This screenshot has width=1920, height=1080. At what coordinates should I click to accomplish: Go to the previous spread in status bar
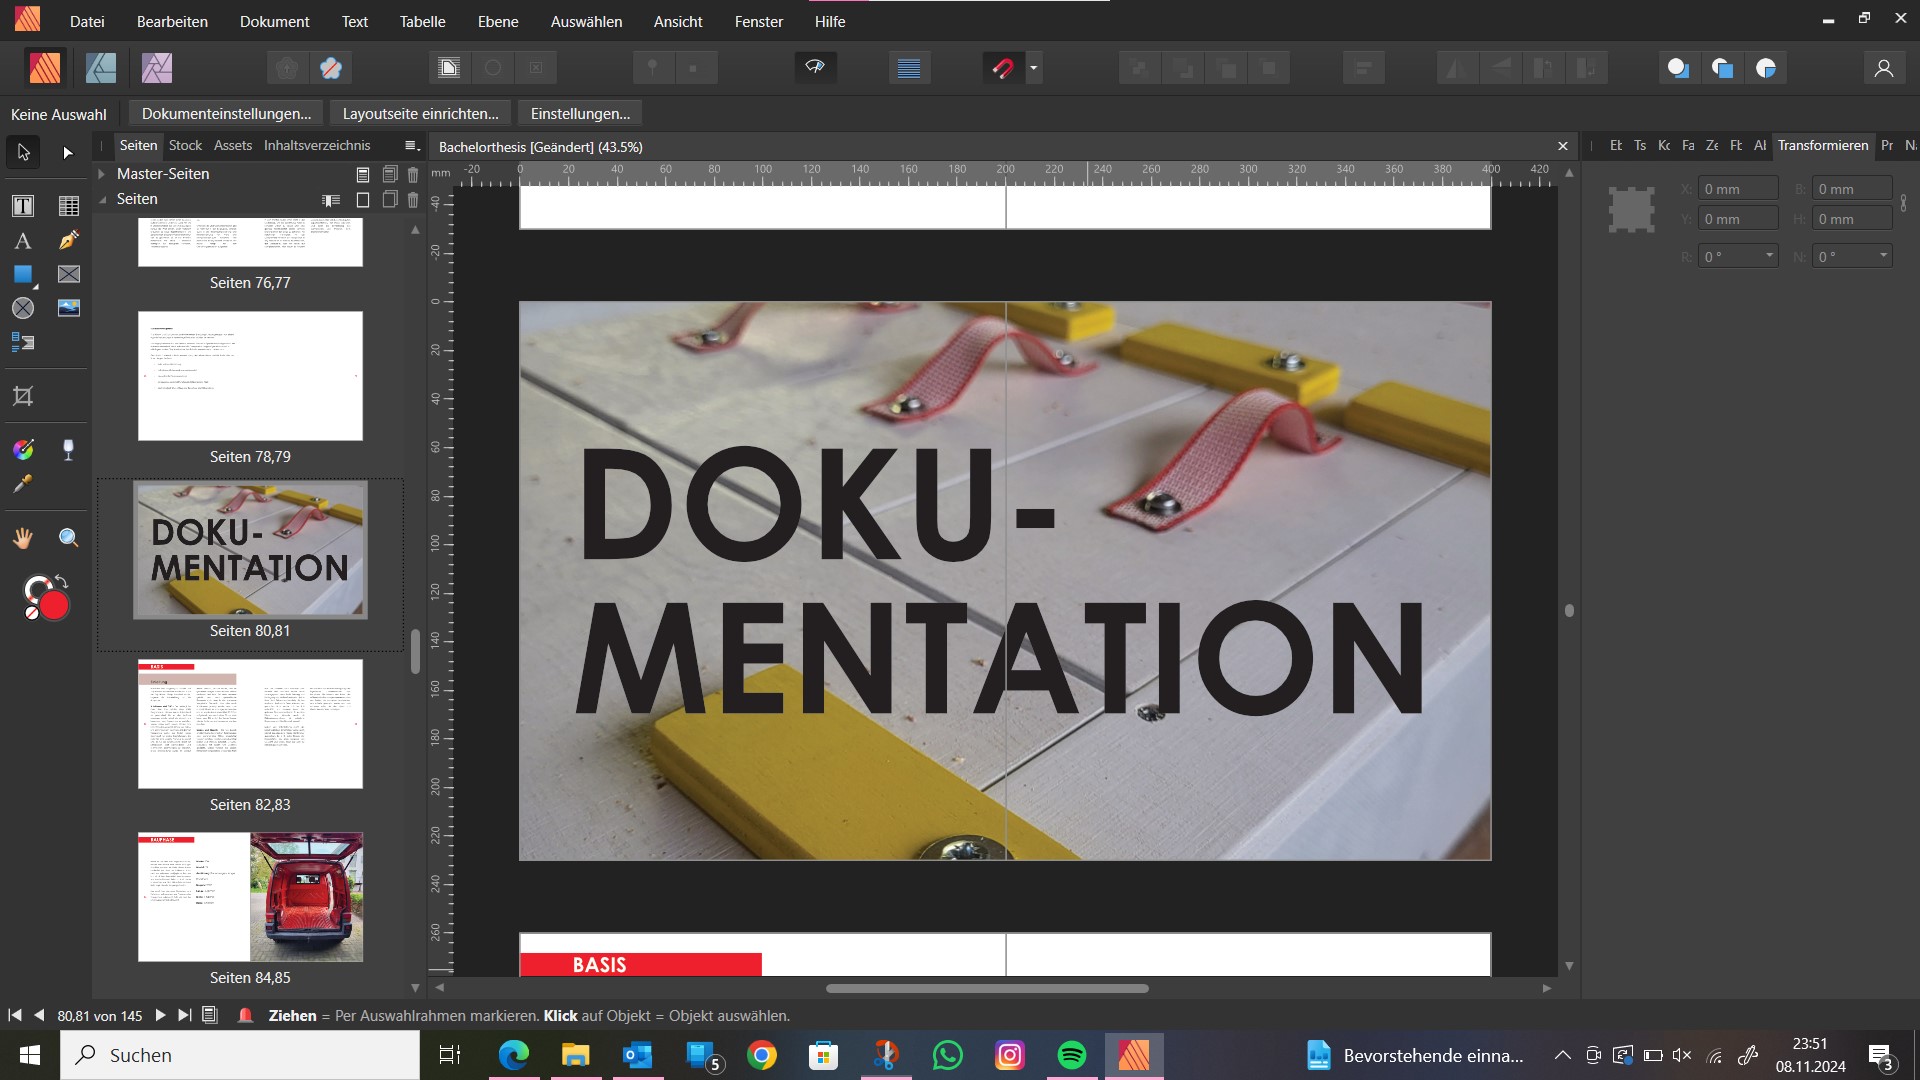coord(39,1016)
